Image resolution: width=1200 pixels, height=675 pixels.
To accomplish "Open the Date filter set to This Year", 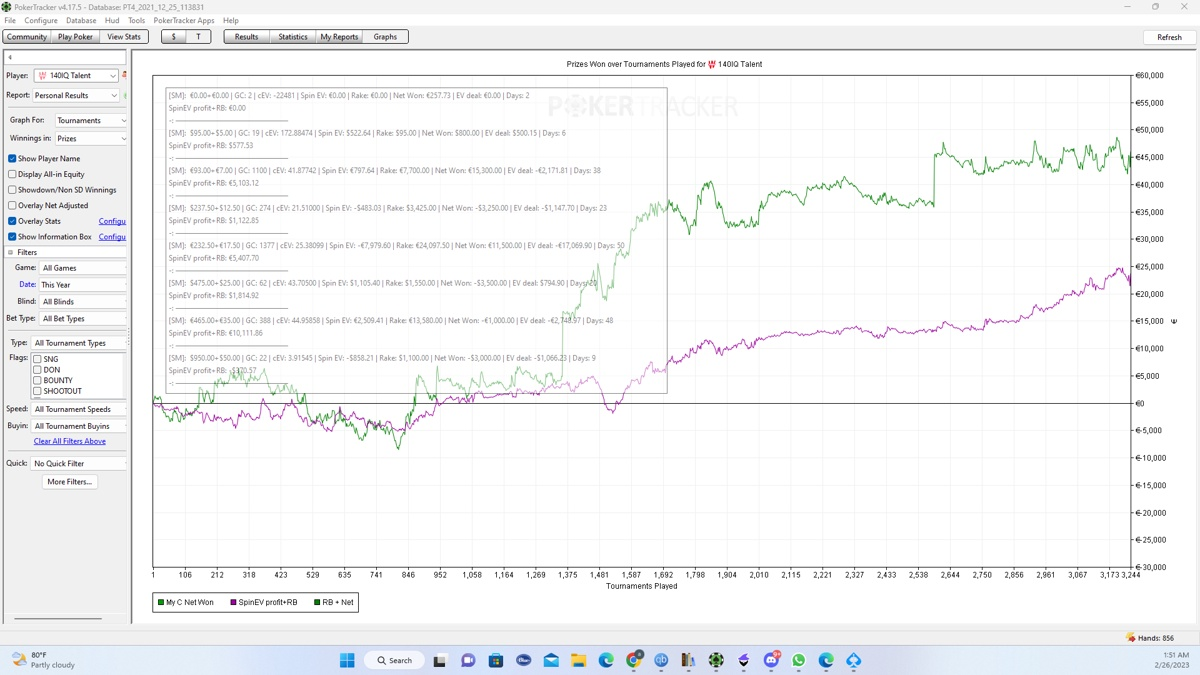I will pyautogui.click(x=82, y=285).
